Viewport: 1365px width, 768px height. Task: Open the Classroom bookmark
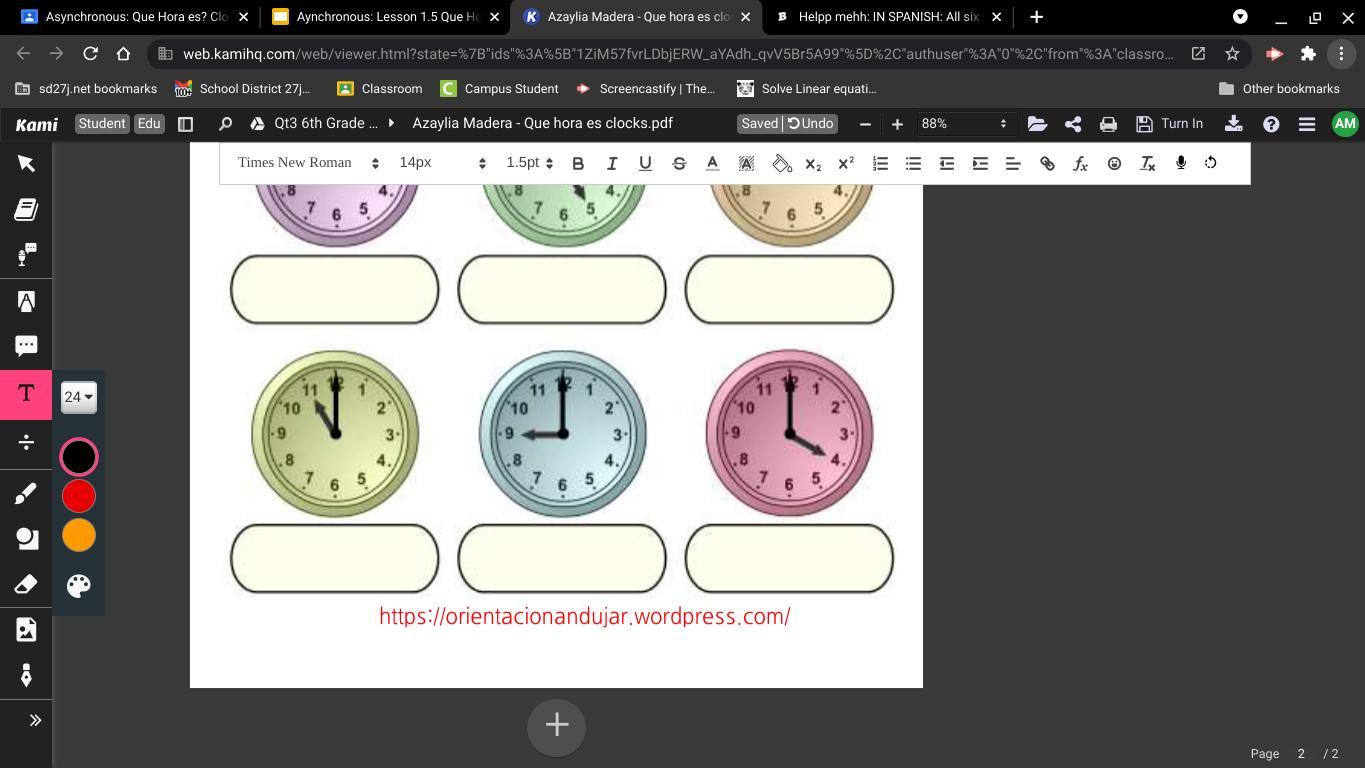tap(380, 89)
